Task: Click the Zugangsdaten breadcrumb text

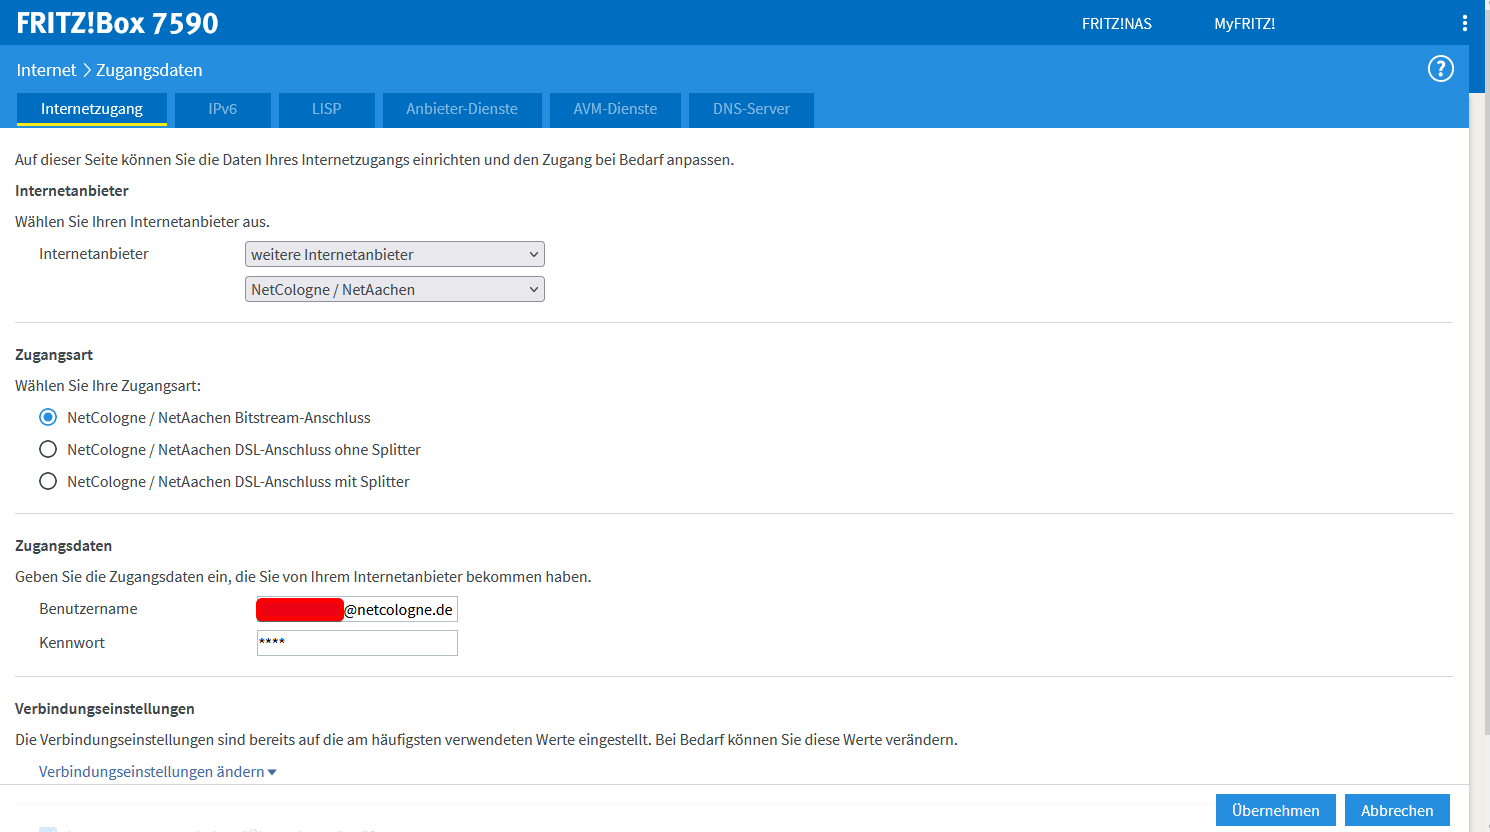Action: coord(149,70)
